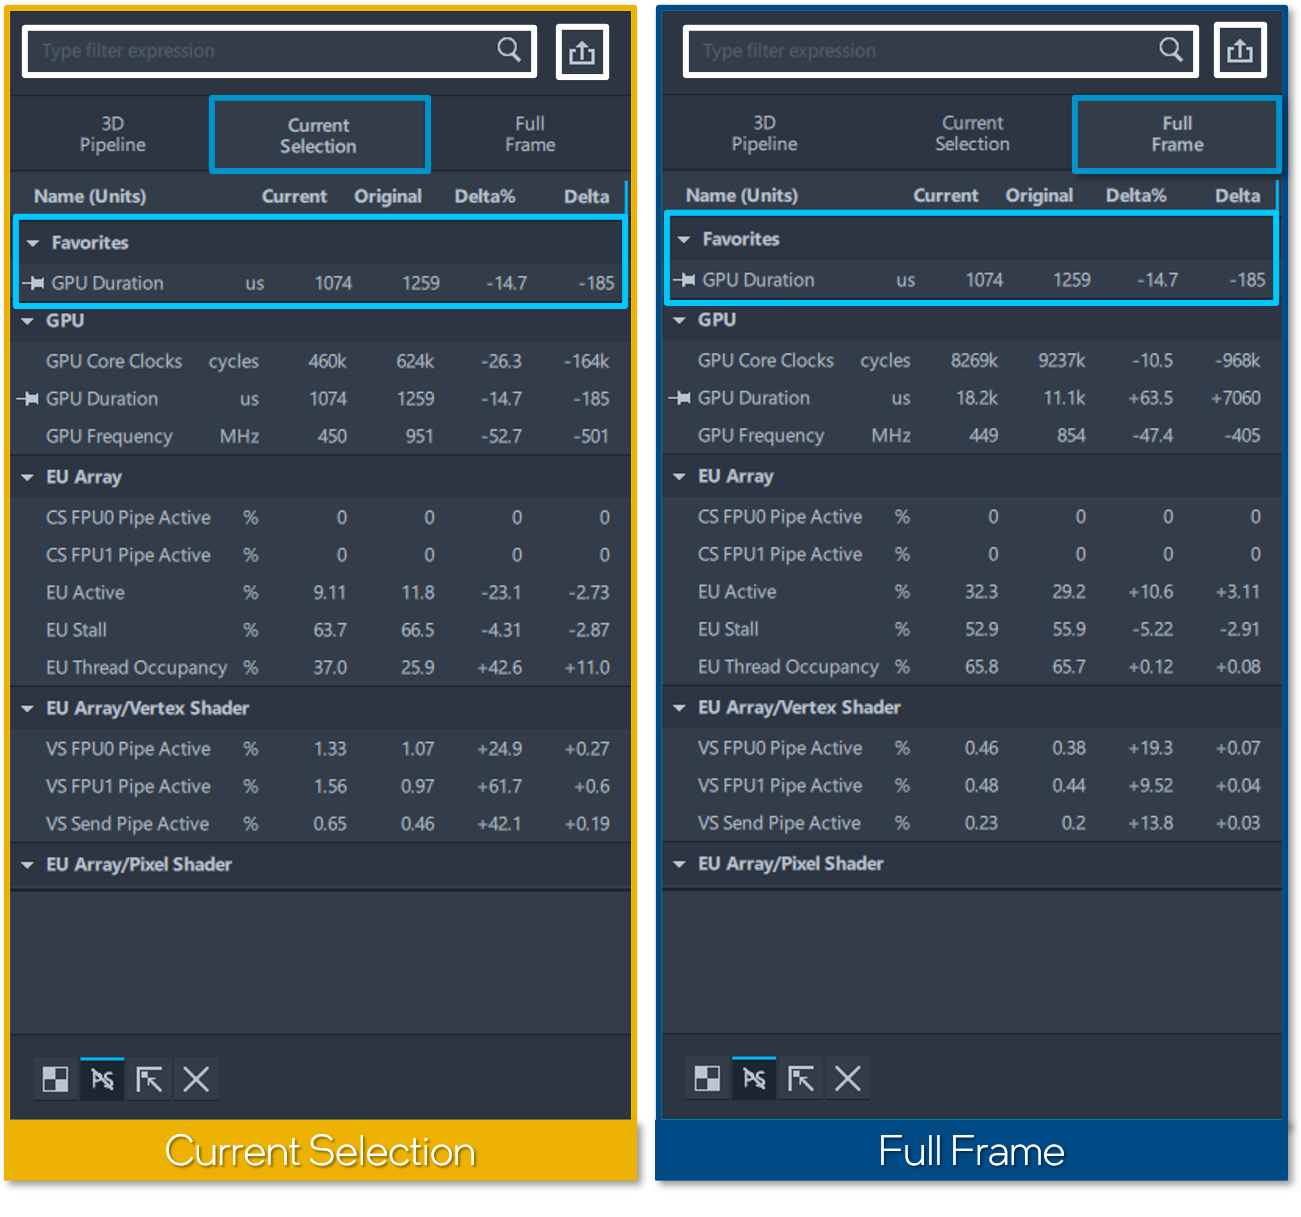Select EU Stall row in the Full Frame panel
This screenshot has height=1217, width=1301.
pos(972,630)
